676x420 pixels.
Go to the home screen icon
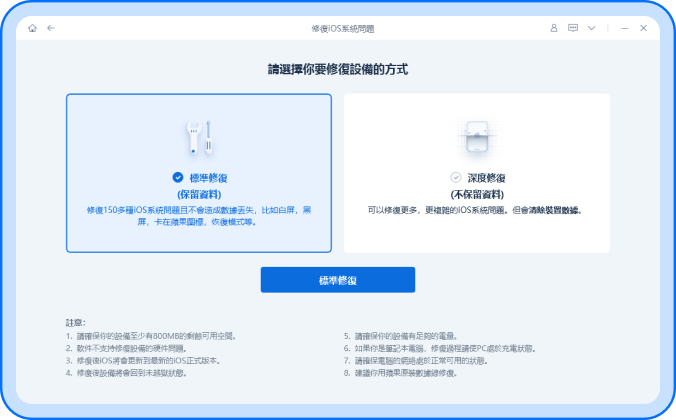33,28
